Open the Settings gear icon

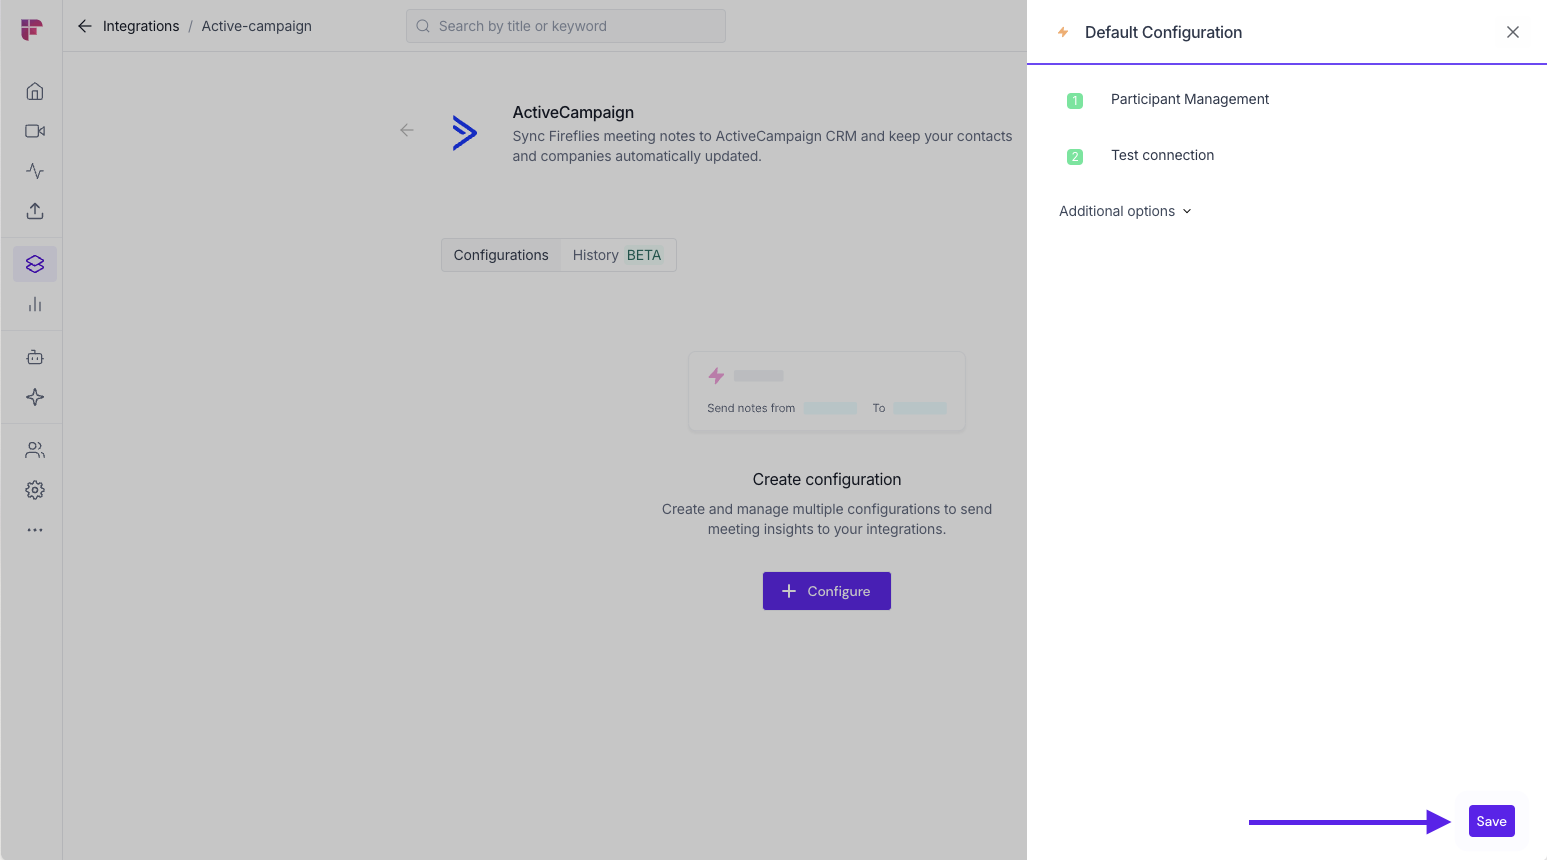click(x=35, y=490)
